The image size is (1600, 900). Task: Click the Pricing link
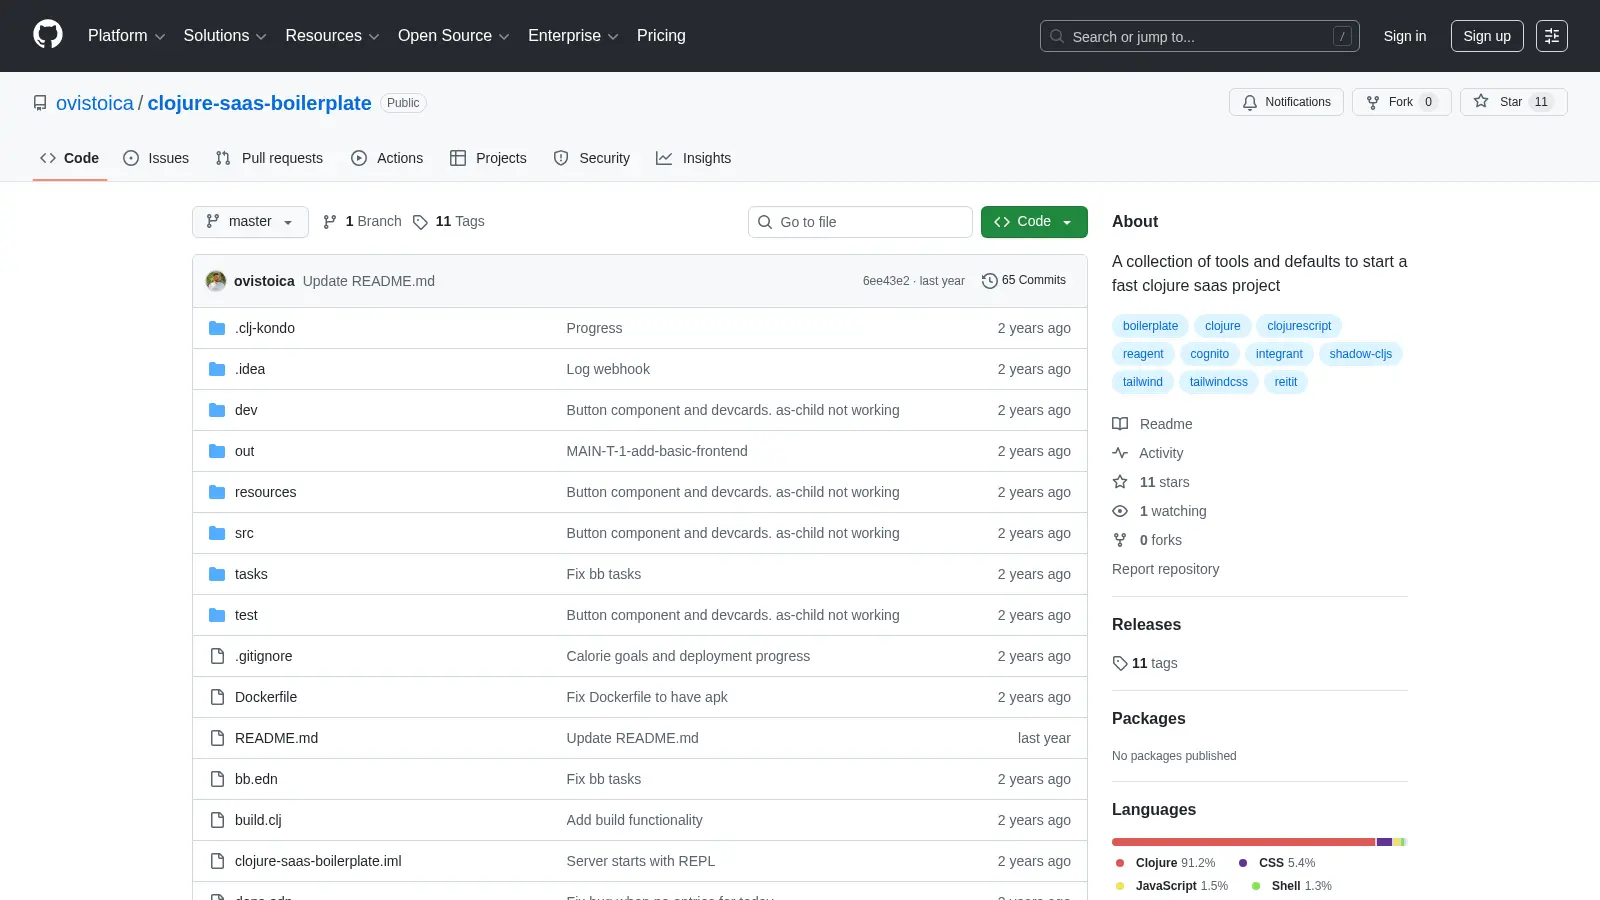click(661, 36)
